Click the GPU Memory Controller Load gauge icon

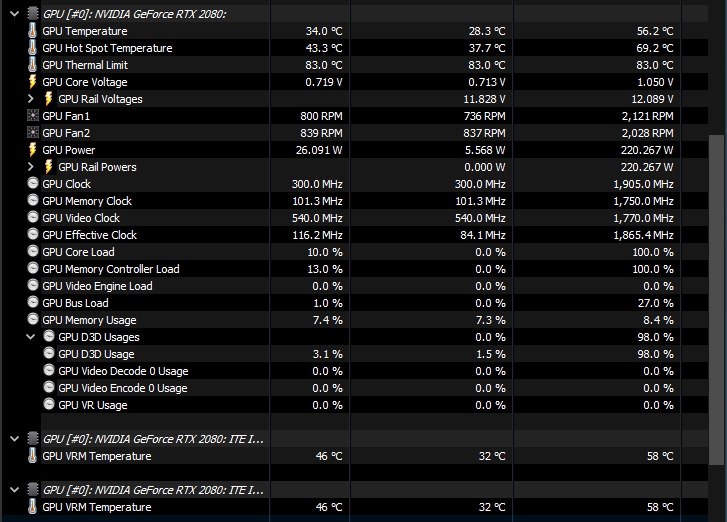tap(33, 268)
